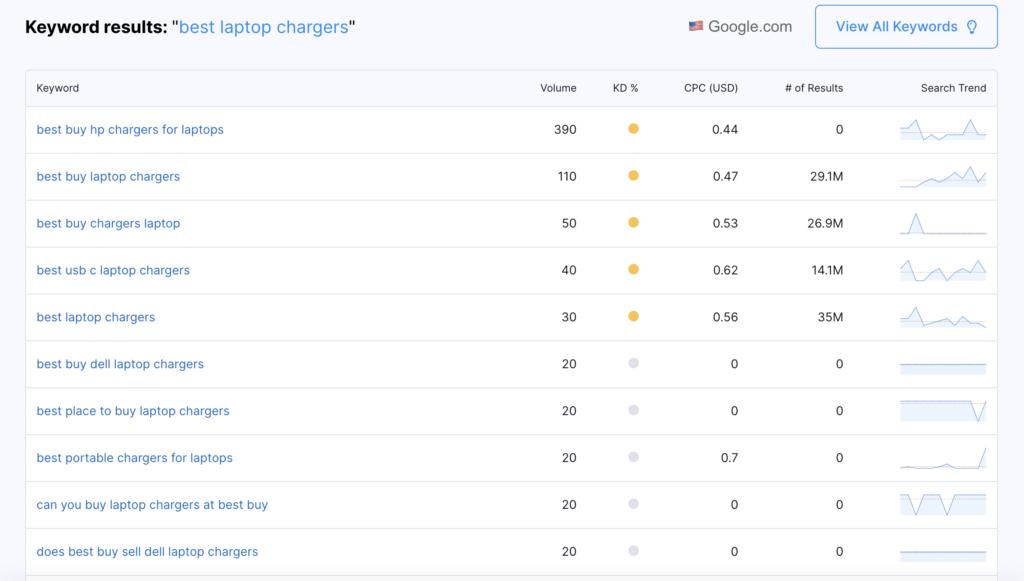Open 'best place to buy laptop chargers' link
1024x581 pixels.
coord(133,411)
